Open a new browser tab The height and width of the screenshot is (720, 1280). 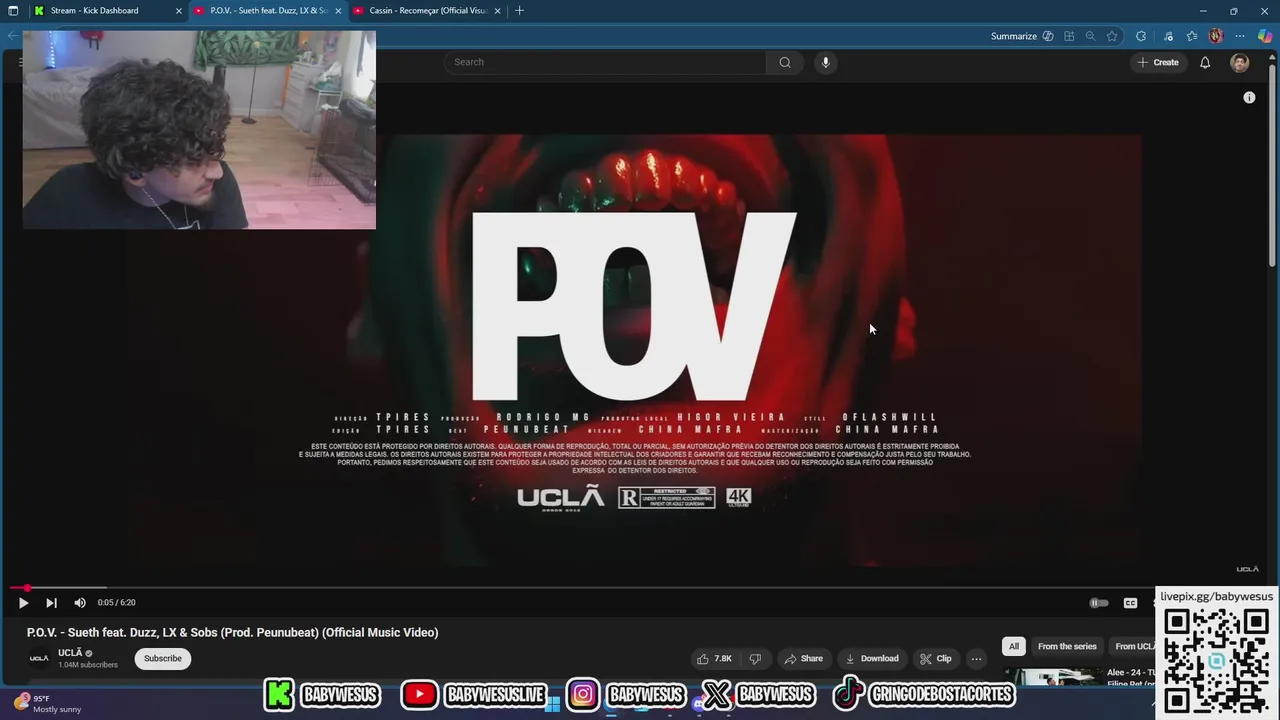[x=519, y=10]
